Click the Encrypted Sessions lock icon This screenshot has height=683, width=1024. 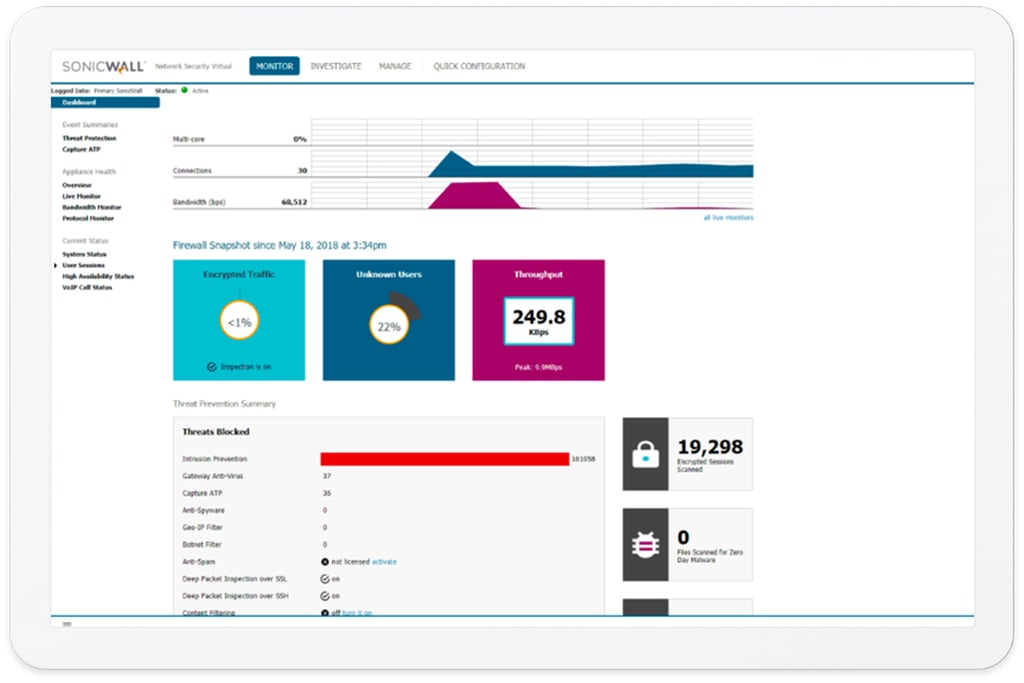(x=646, y=453)
